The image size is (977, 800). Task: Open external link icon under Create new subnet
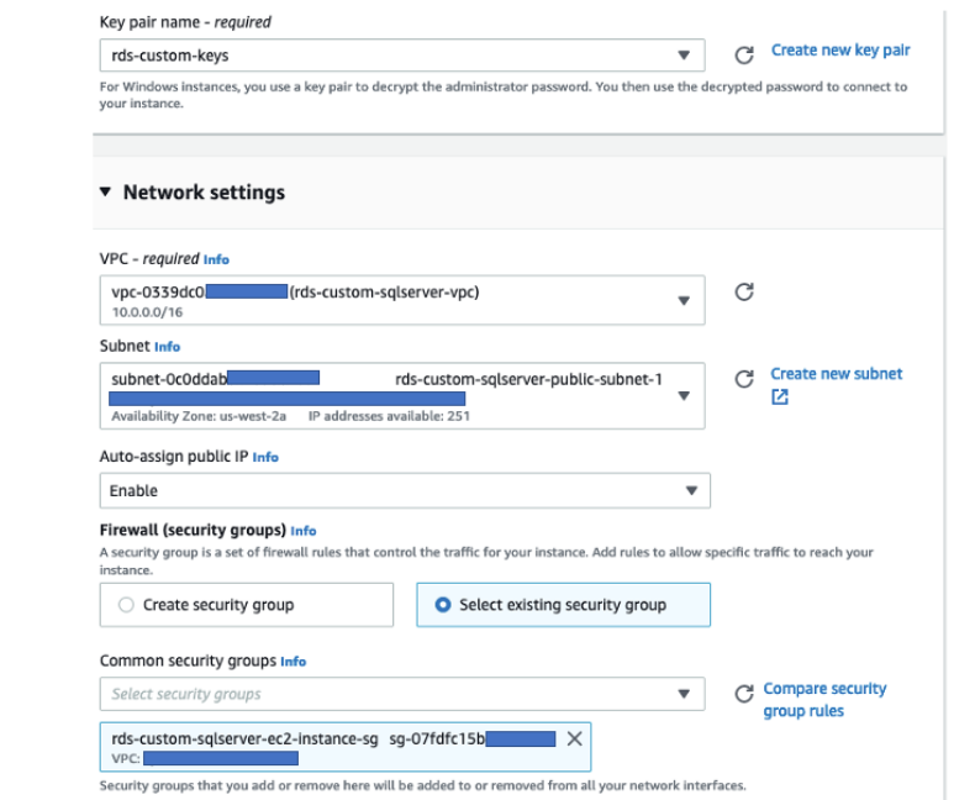pos(779,397)
